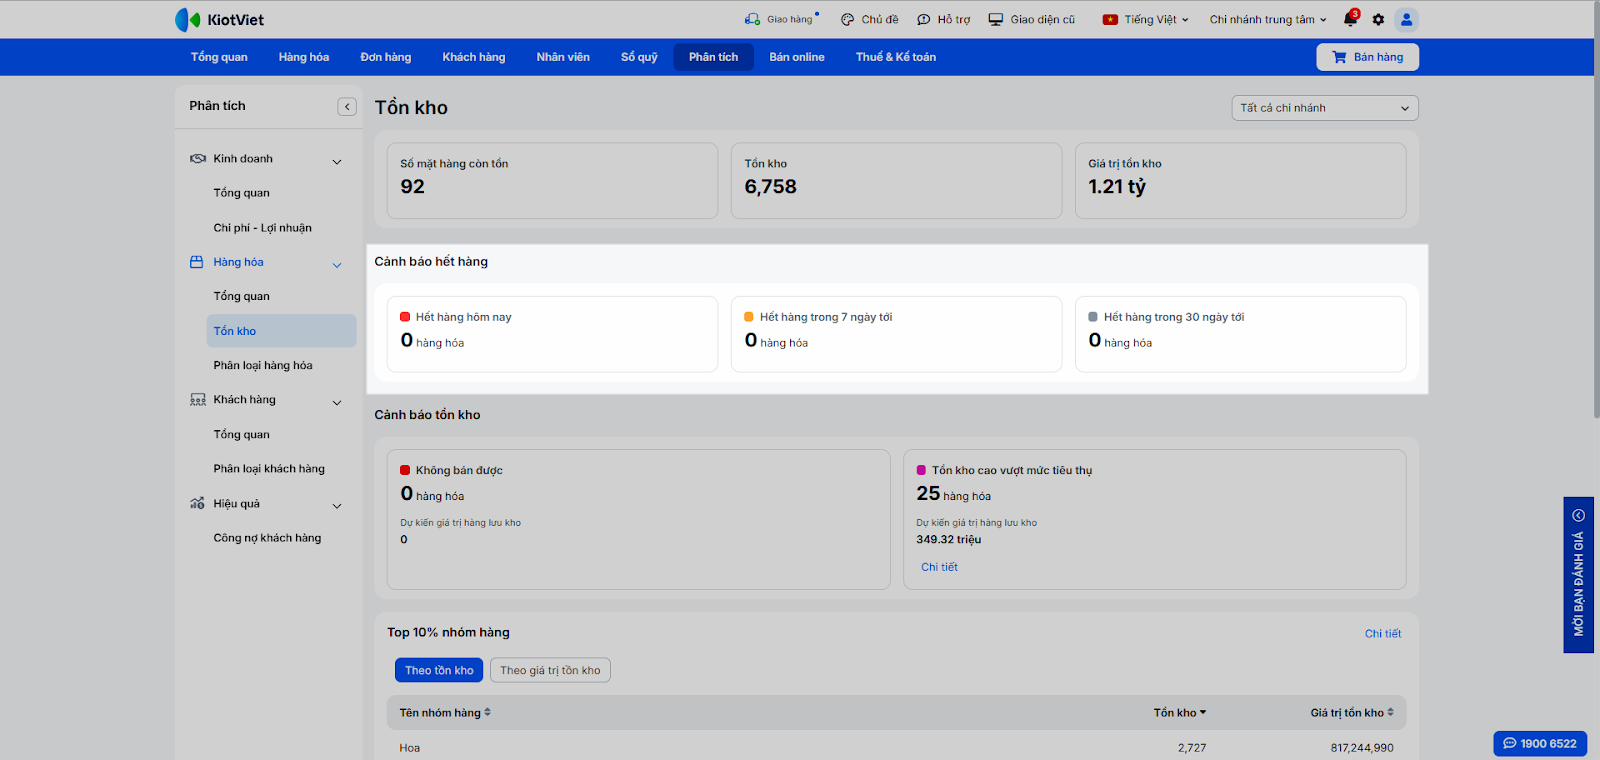Image resolution: width=1600 pixels, height=760 pixels.
Task: Select the Theo giá trị tồn kho toggle
Action: point(550,670)
